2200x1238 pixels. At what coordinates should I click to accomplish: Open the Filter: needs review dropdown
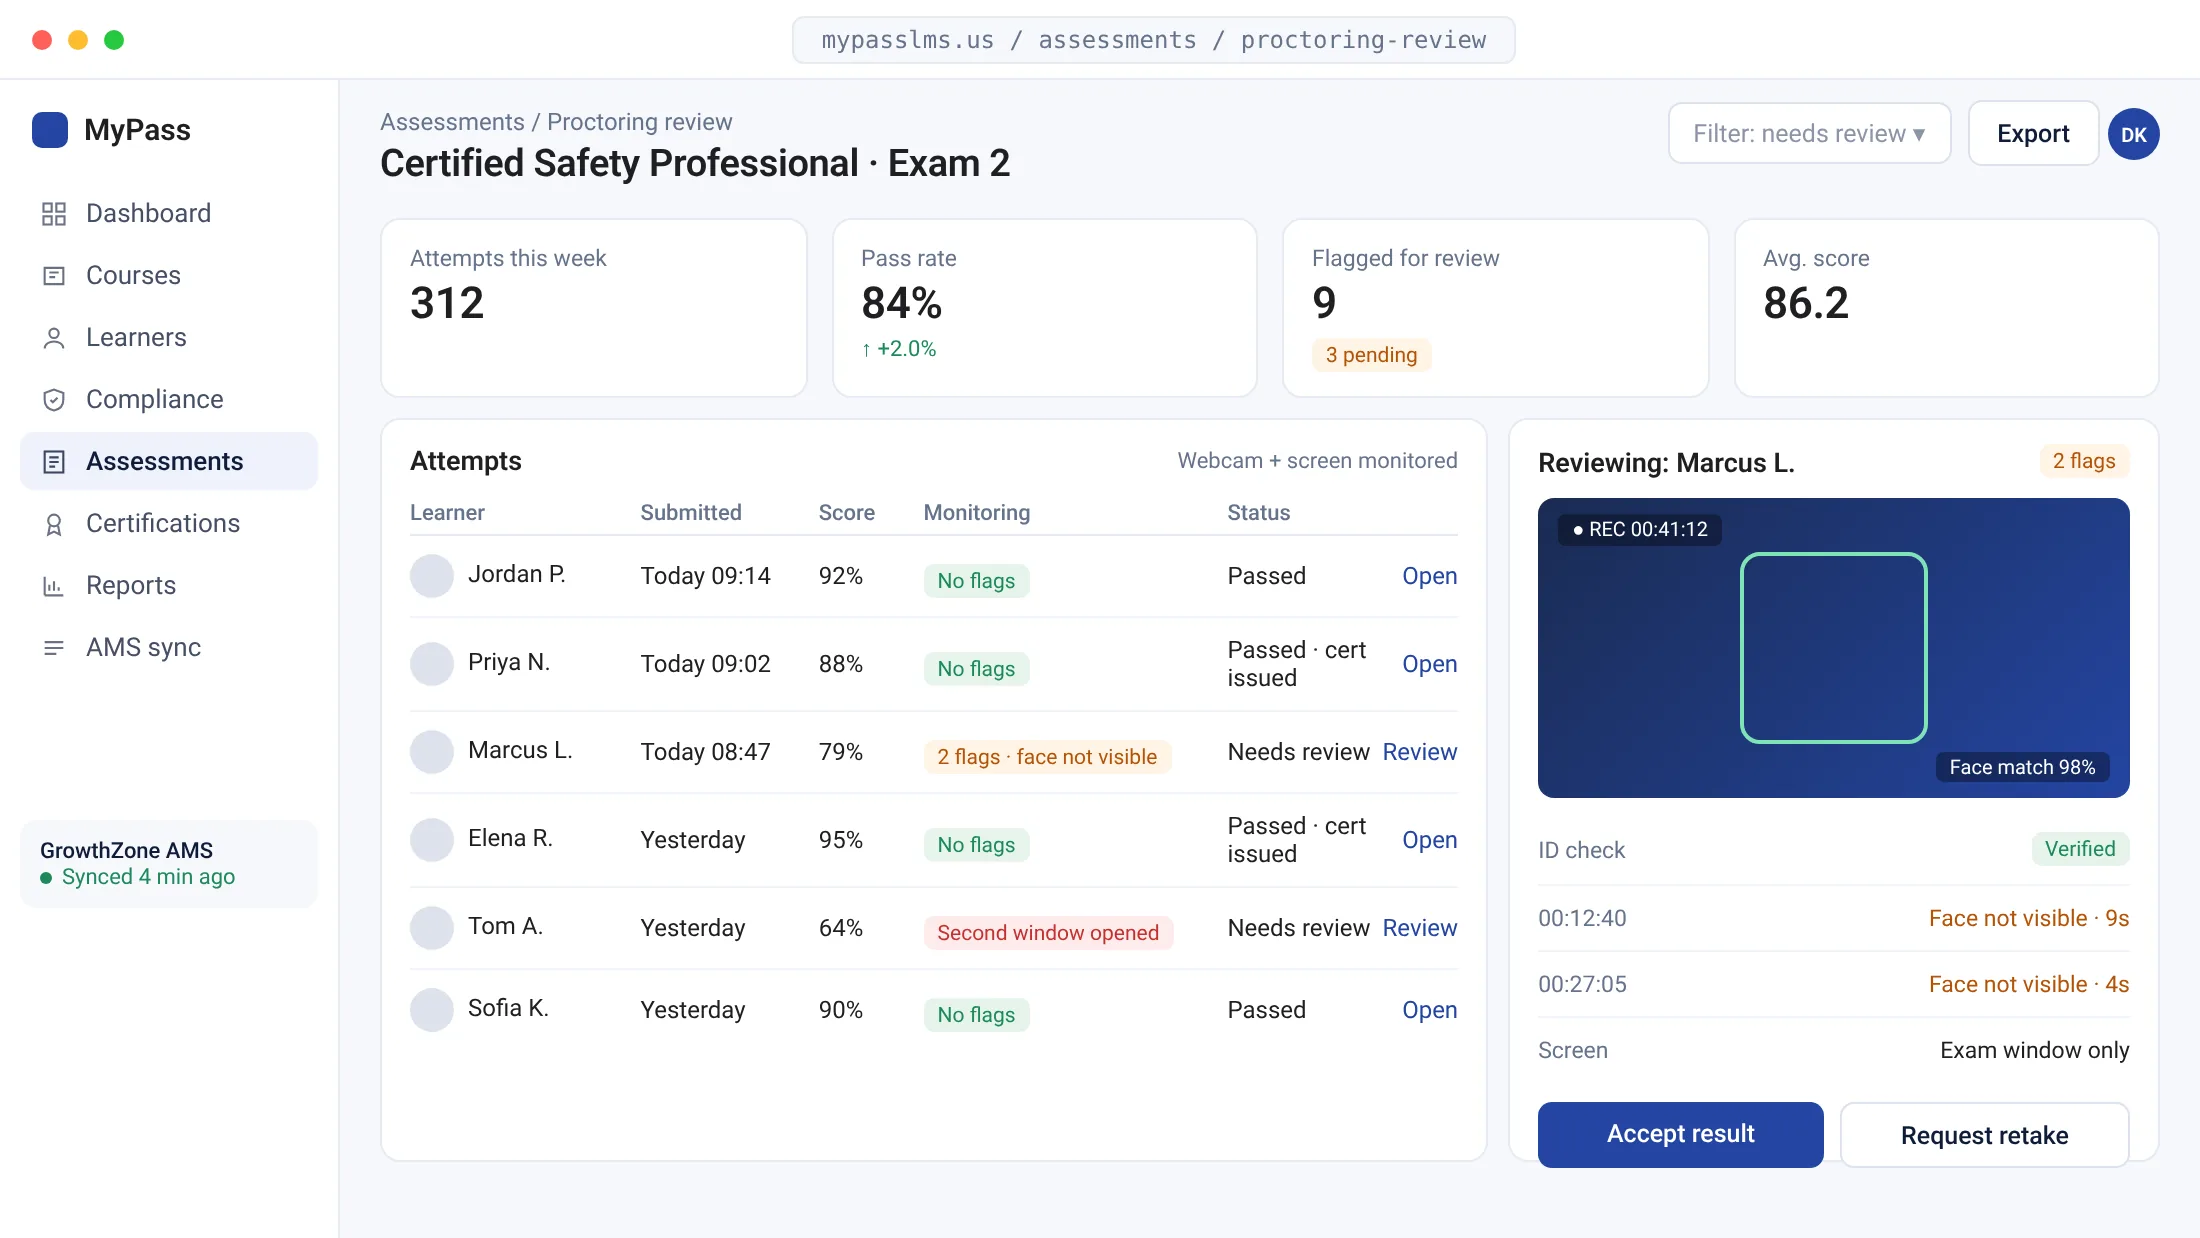coord(1809,134)
